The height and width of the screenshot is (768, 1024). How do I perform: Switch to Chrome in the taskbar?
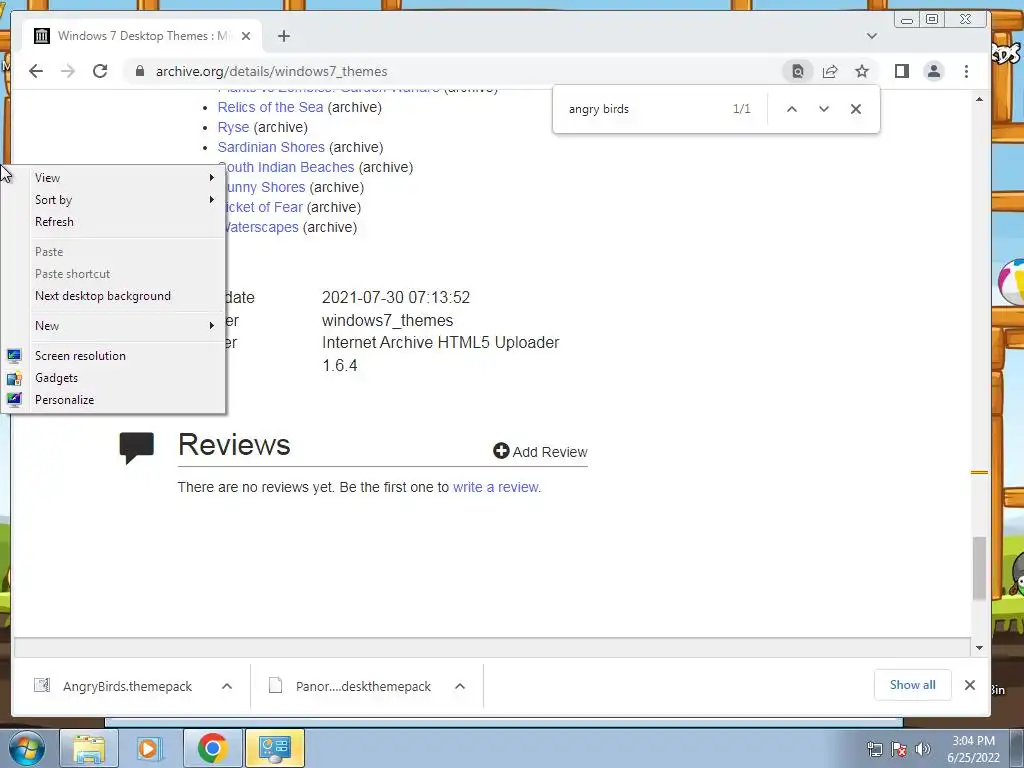point(212,748)
